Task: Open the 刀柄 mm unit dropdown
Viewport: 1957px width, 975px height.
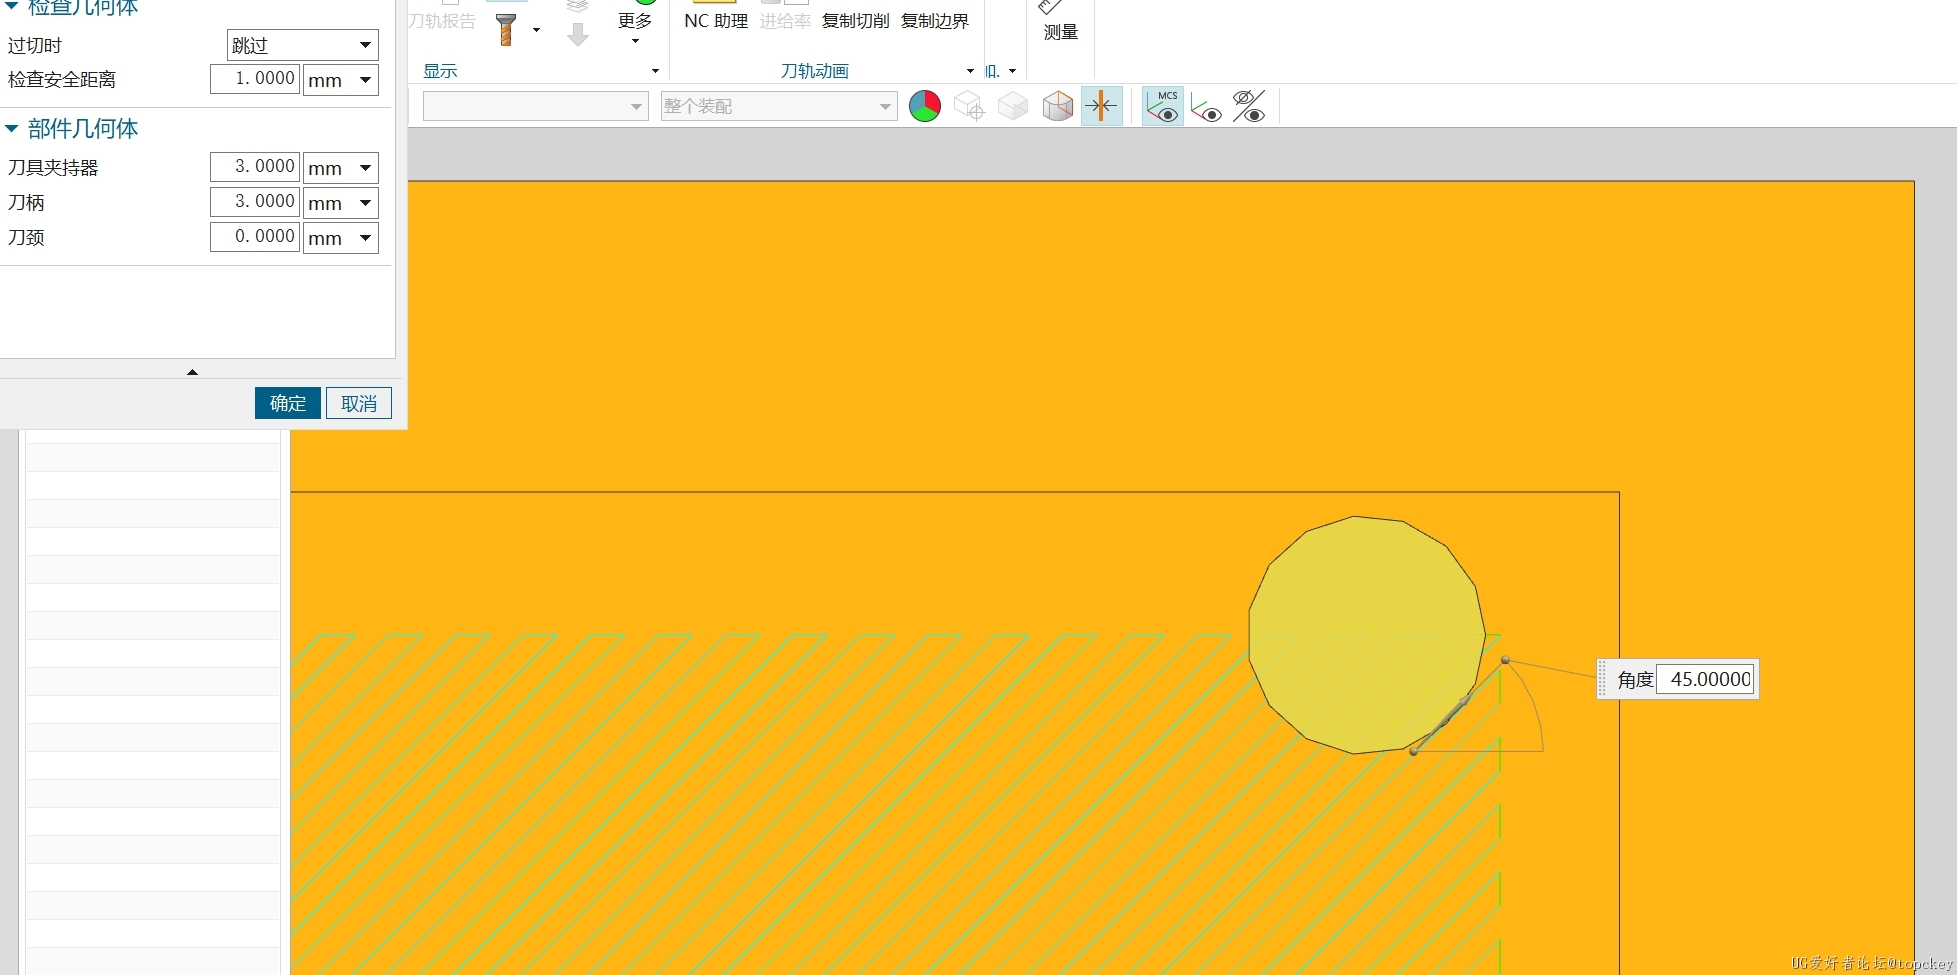Action: (x=341, y=203)
